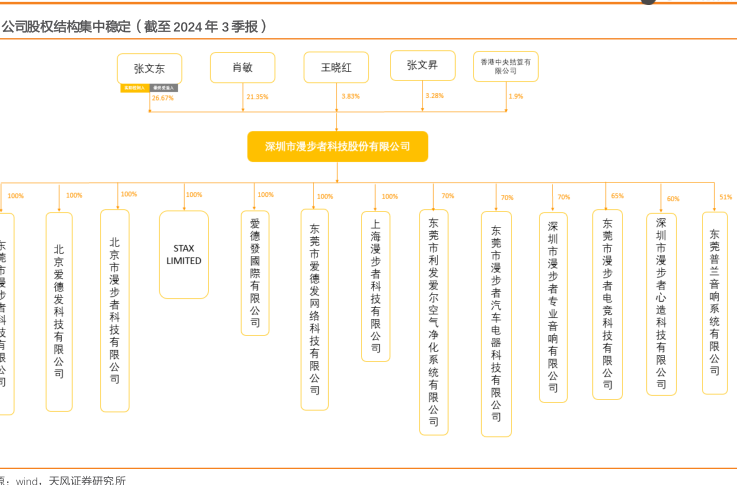Click the 65% ownership label
Viewport: 737px width, 485px height.
coord(617,196)
